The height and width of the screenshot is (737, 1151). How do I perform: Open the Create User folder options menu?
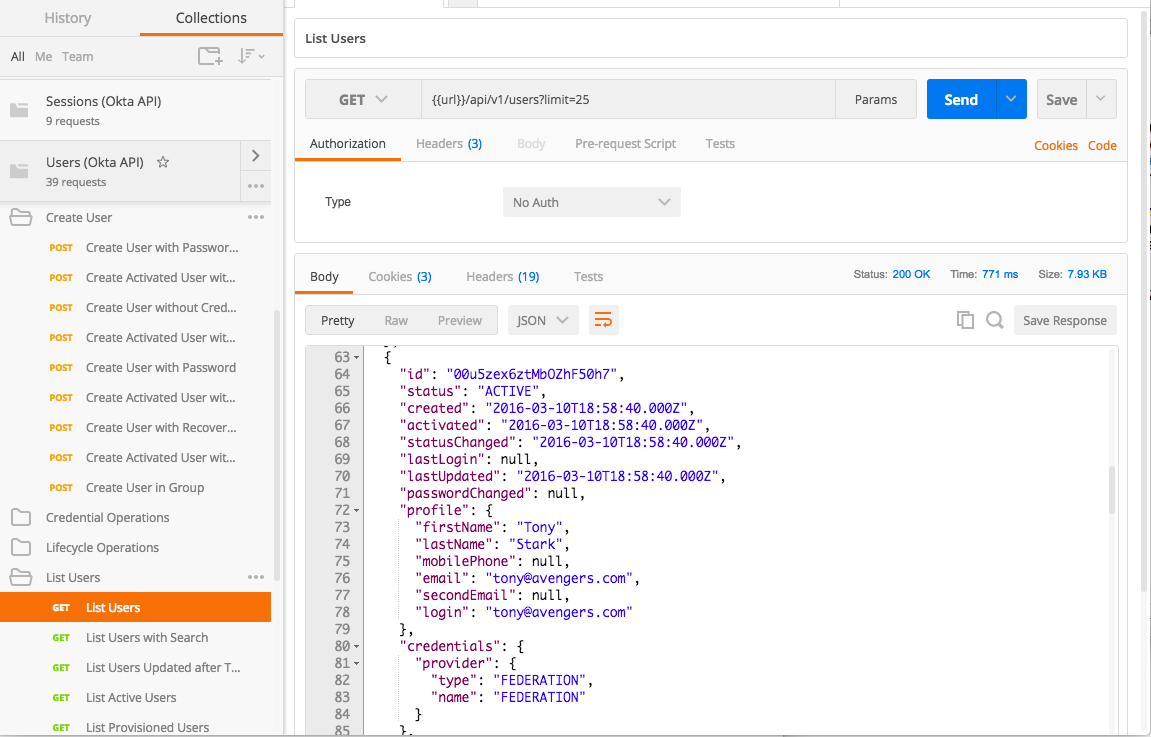coord(256,217)
